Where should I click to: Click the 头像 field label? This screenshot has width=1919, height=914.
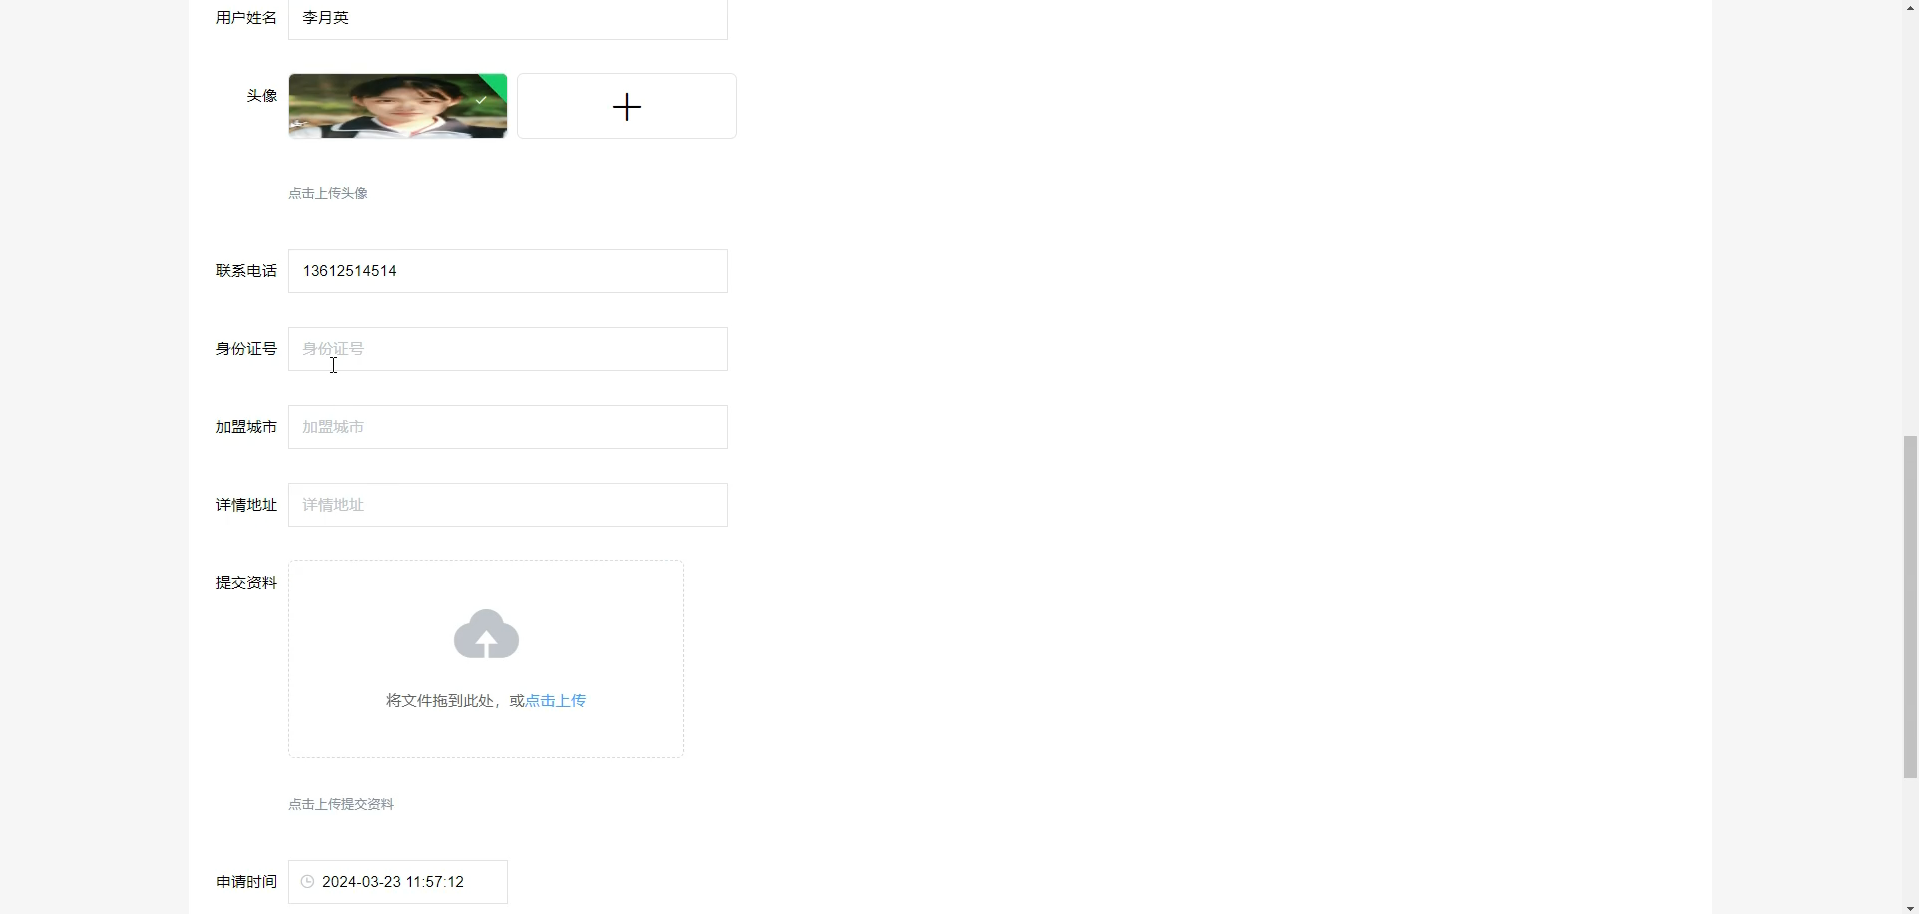(262, 96)
